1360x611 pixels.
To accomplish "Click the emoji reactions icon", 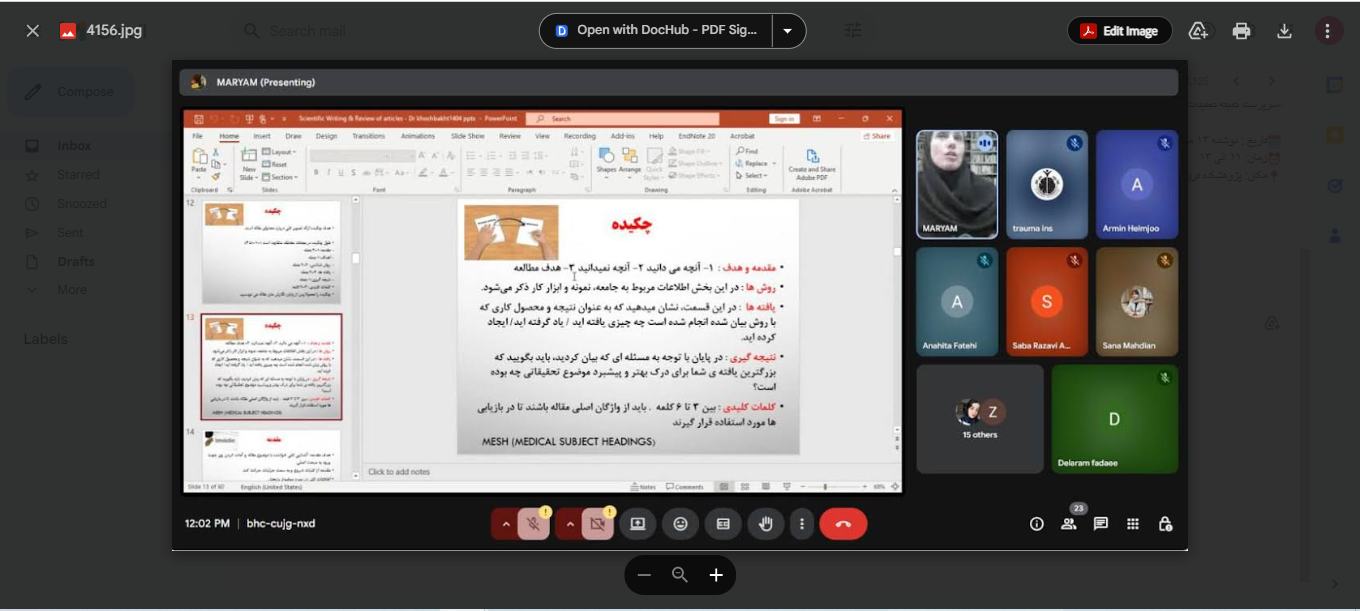I will [680, 523].
